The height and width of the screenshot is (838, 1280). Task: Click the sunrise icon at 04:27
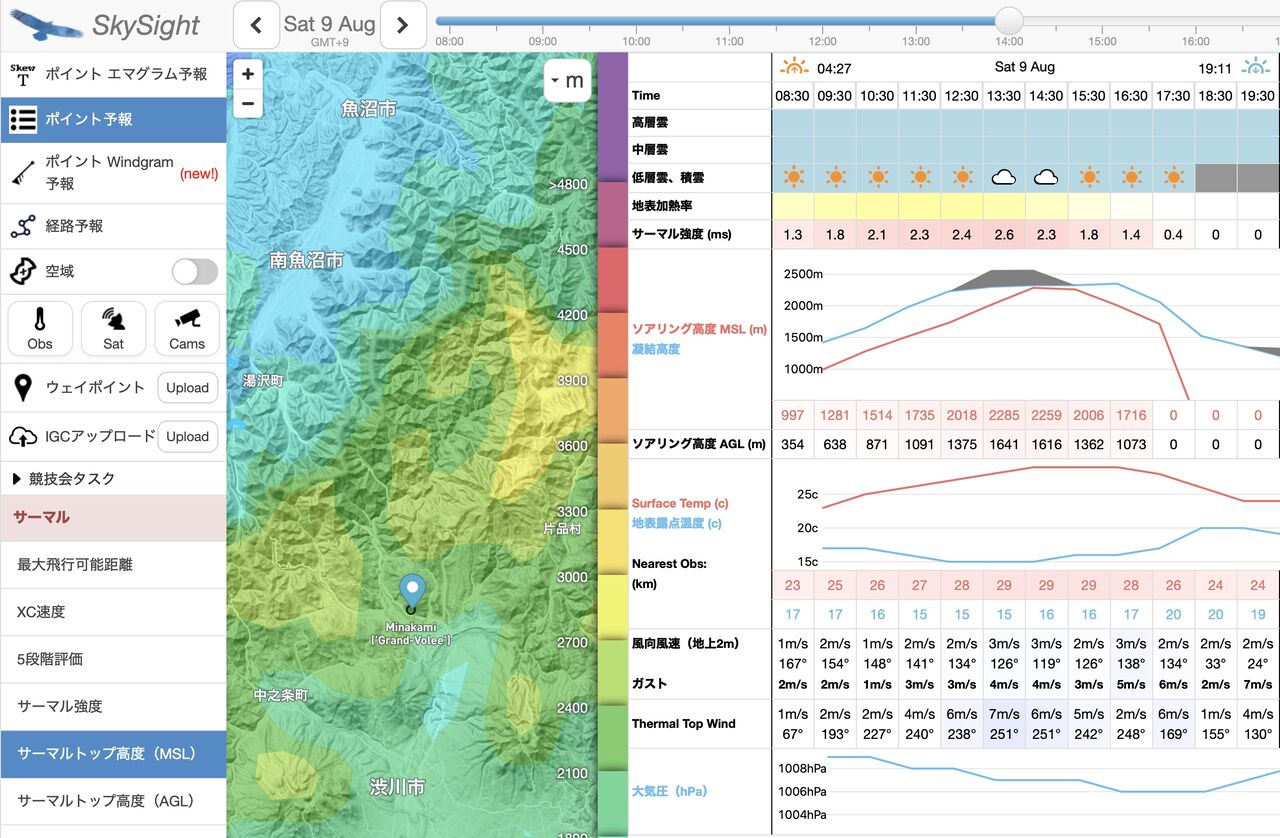click(x=794, y=67)
